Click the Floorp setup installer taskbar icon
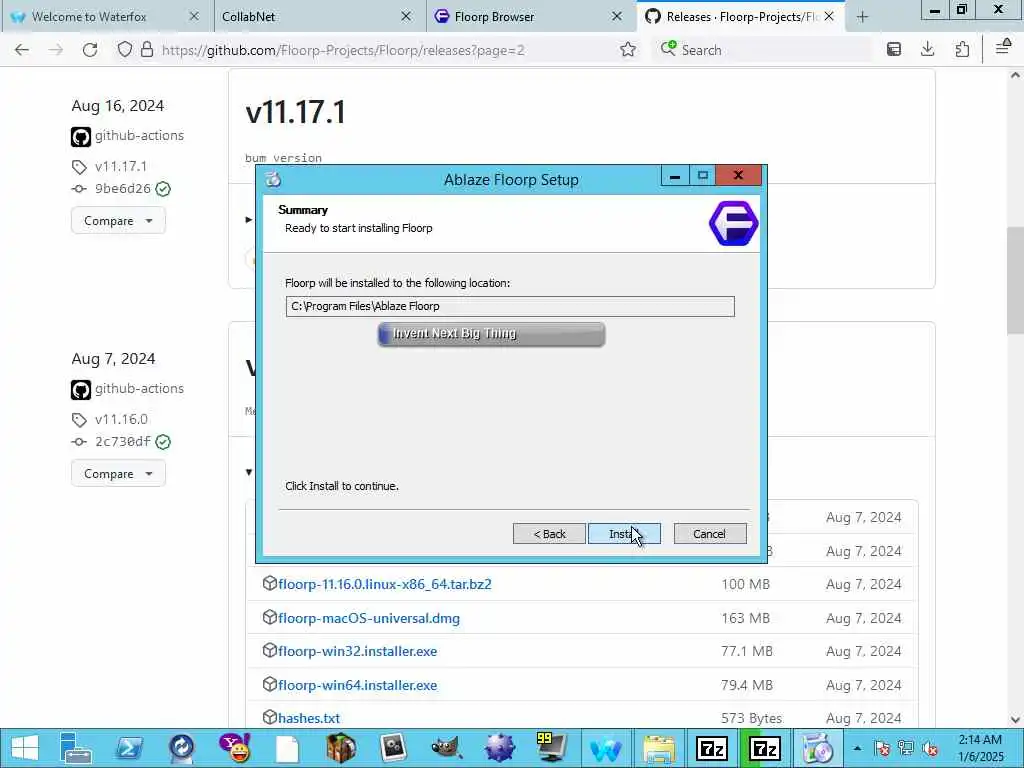Screen dimensions: 1024x768 818,748
